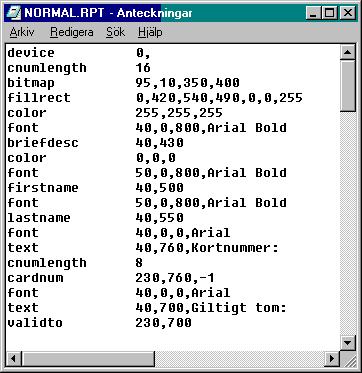Screen dimensions: 362x373
Task: Click the word 'briefdesc'
Action: (x=43, y=143)
